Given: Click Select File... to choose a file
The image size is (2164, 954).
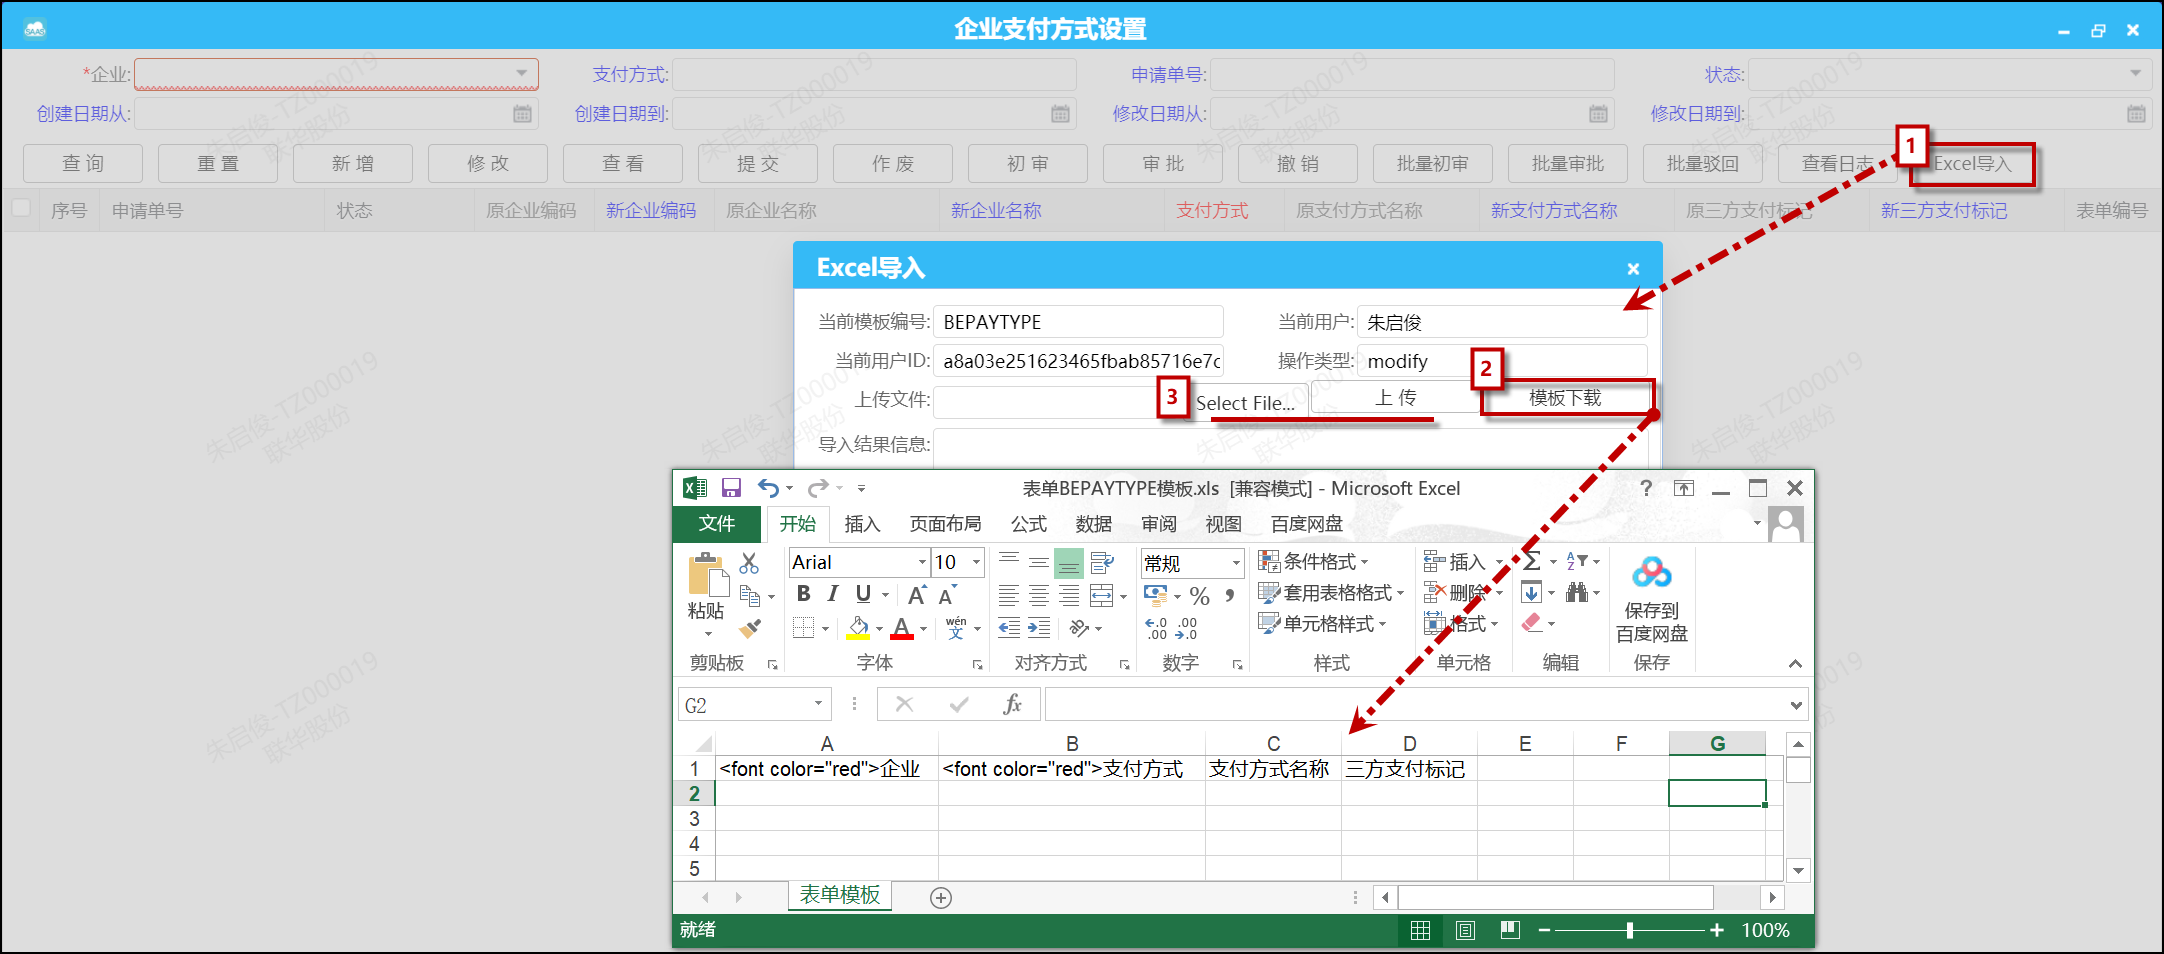Looking at the screenshot, I should pyautogui.click(x=1245, y=403).
